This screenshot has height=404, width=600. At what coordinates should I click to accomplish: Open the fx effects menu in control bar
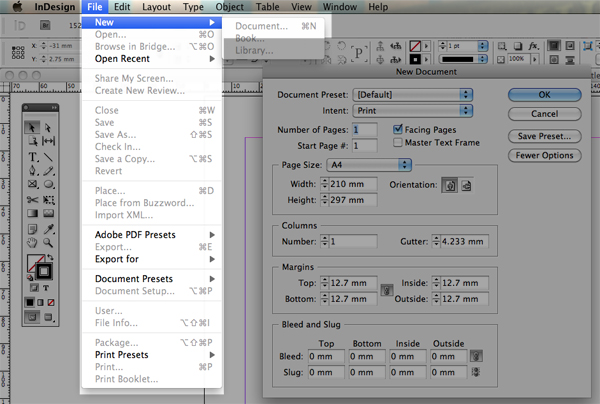(533, 46)
